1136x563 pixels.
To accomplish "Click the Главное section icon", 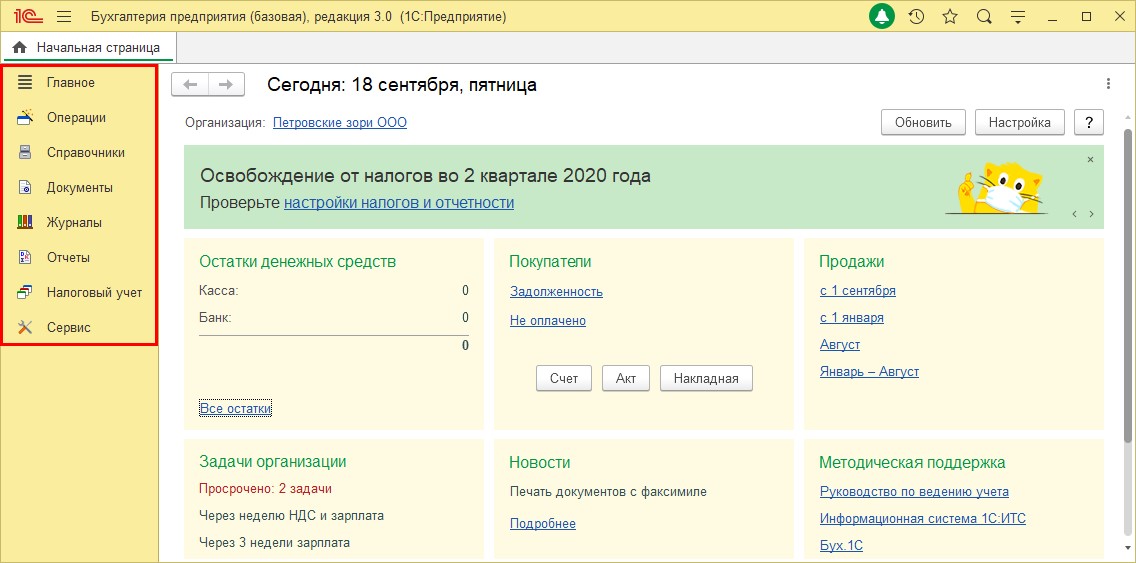I will click(x=25, y=82).
